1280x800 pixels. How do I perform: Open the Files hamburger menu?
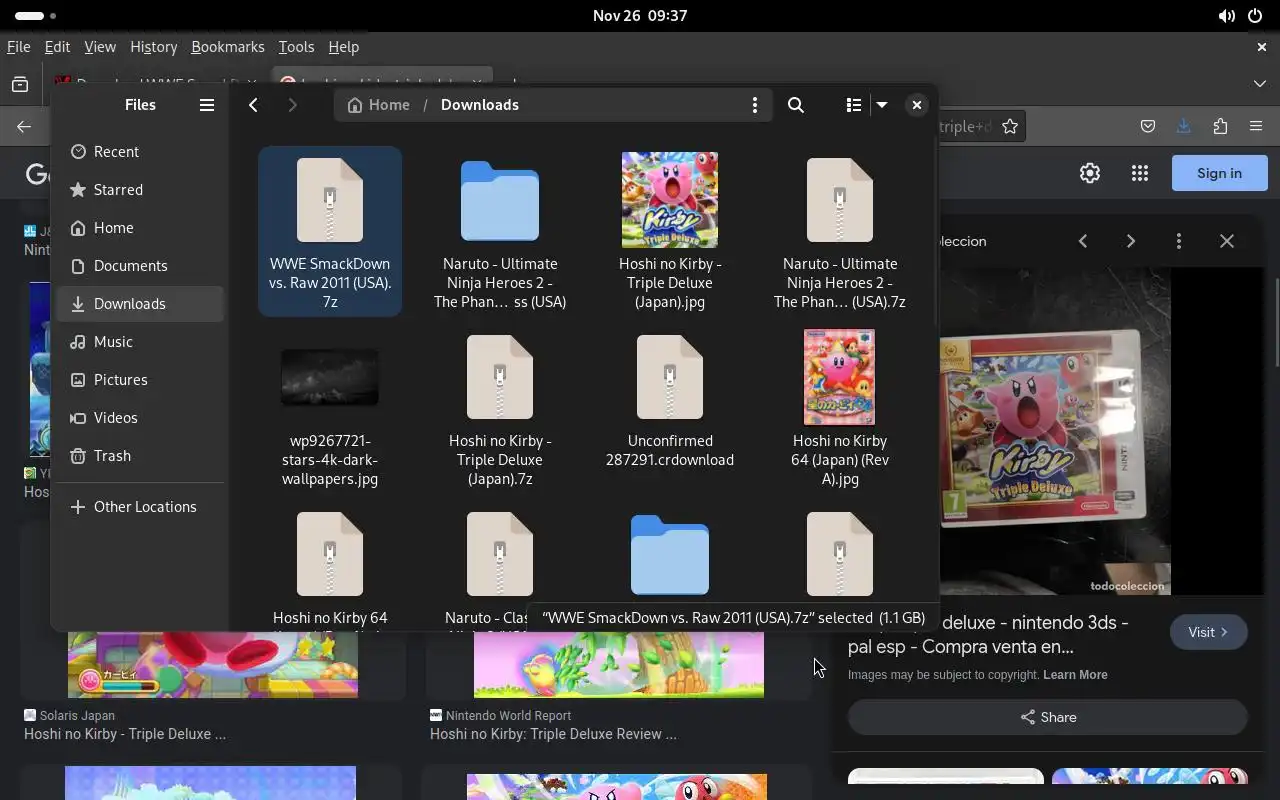pos(207,105)
